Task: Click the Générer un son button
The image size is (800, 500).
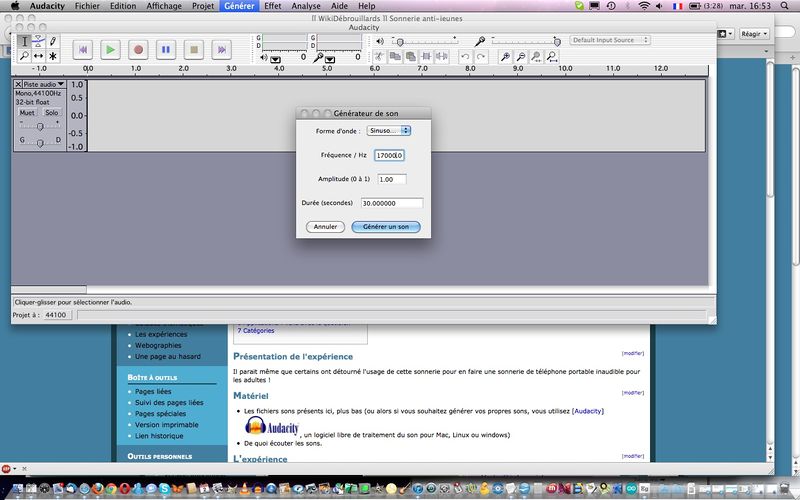Action: [x=386, y=227]
